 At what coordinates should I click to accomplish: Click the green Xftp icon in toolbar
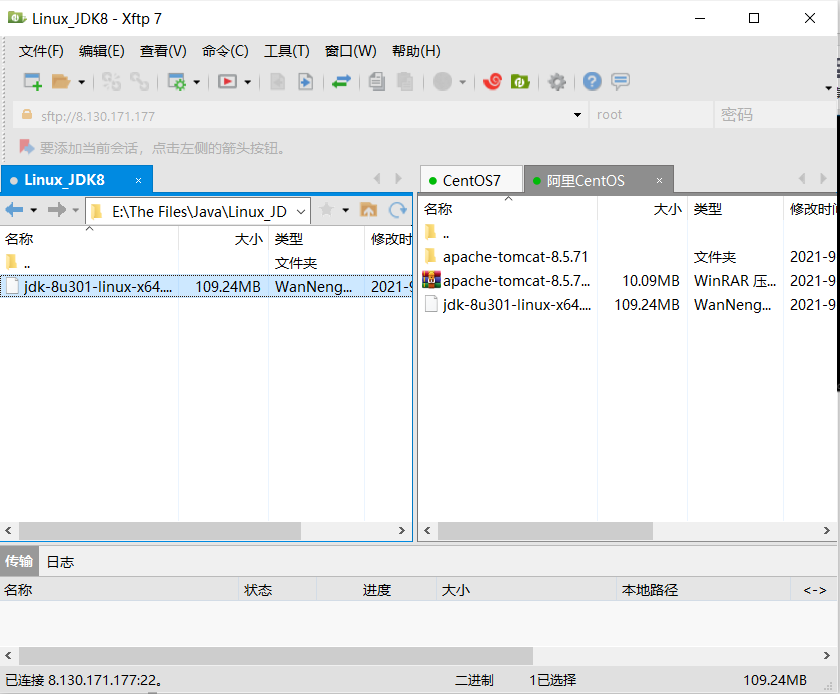[520, 82]
